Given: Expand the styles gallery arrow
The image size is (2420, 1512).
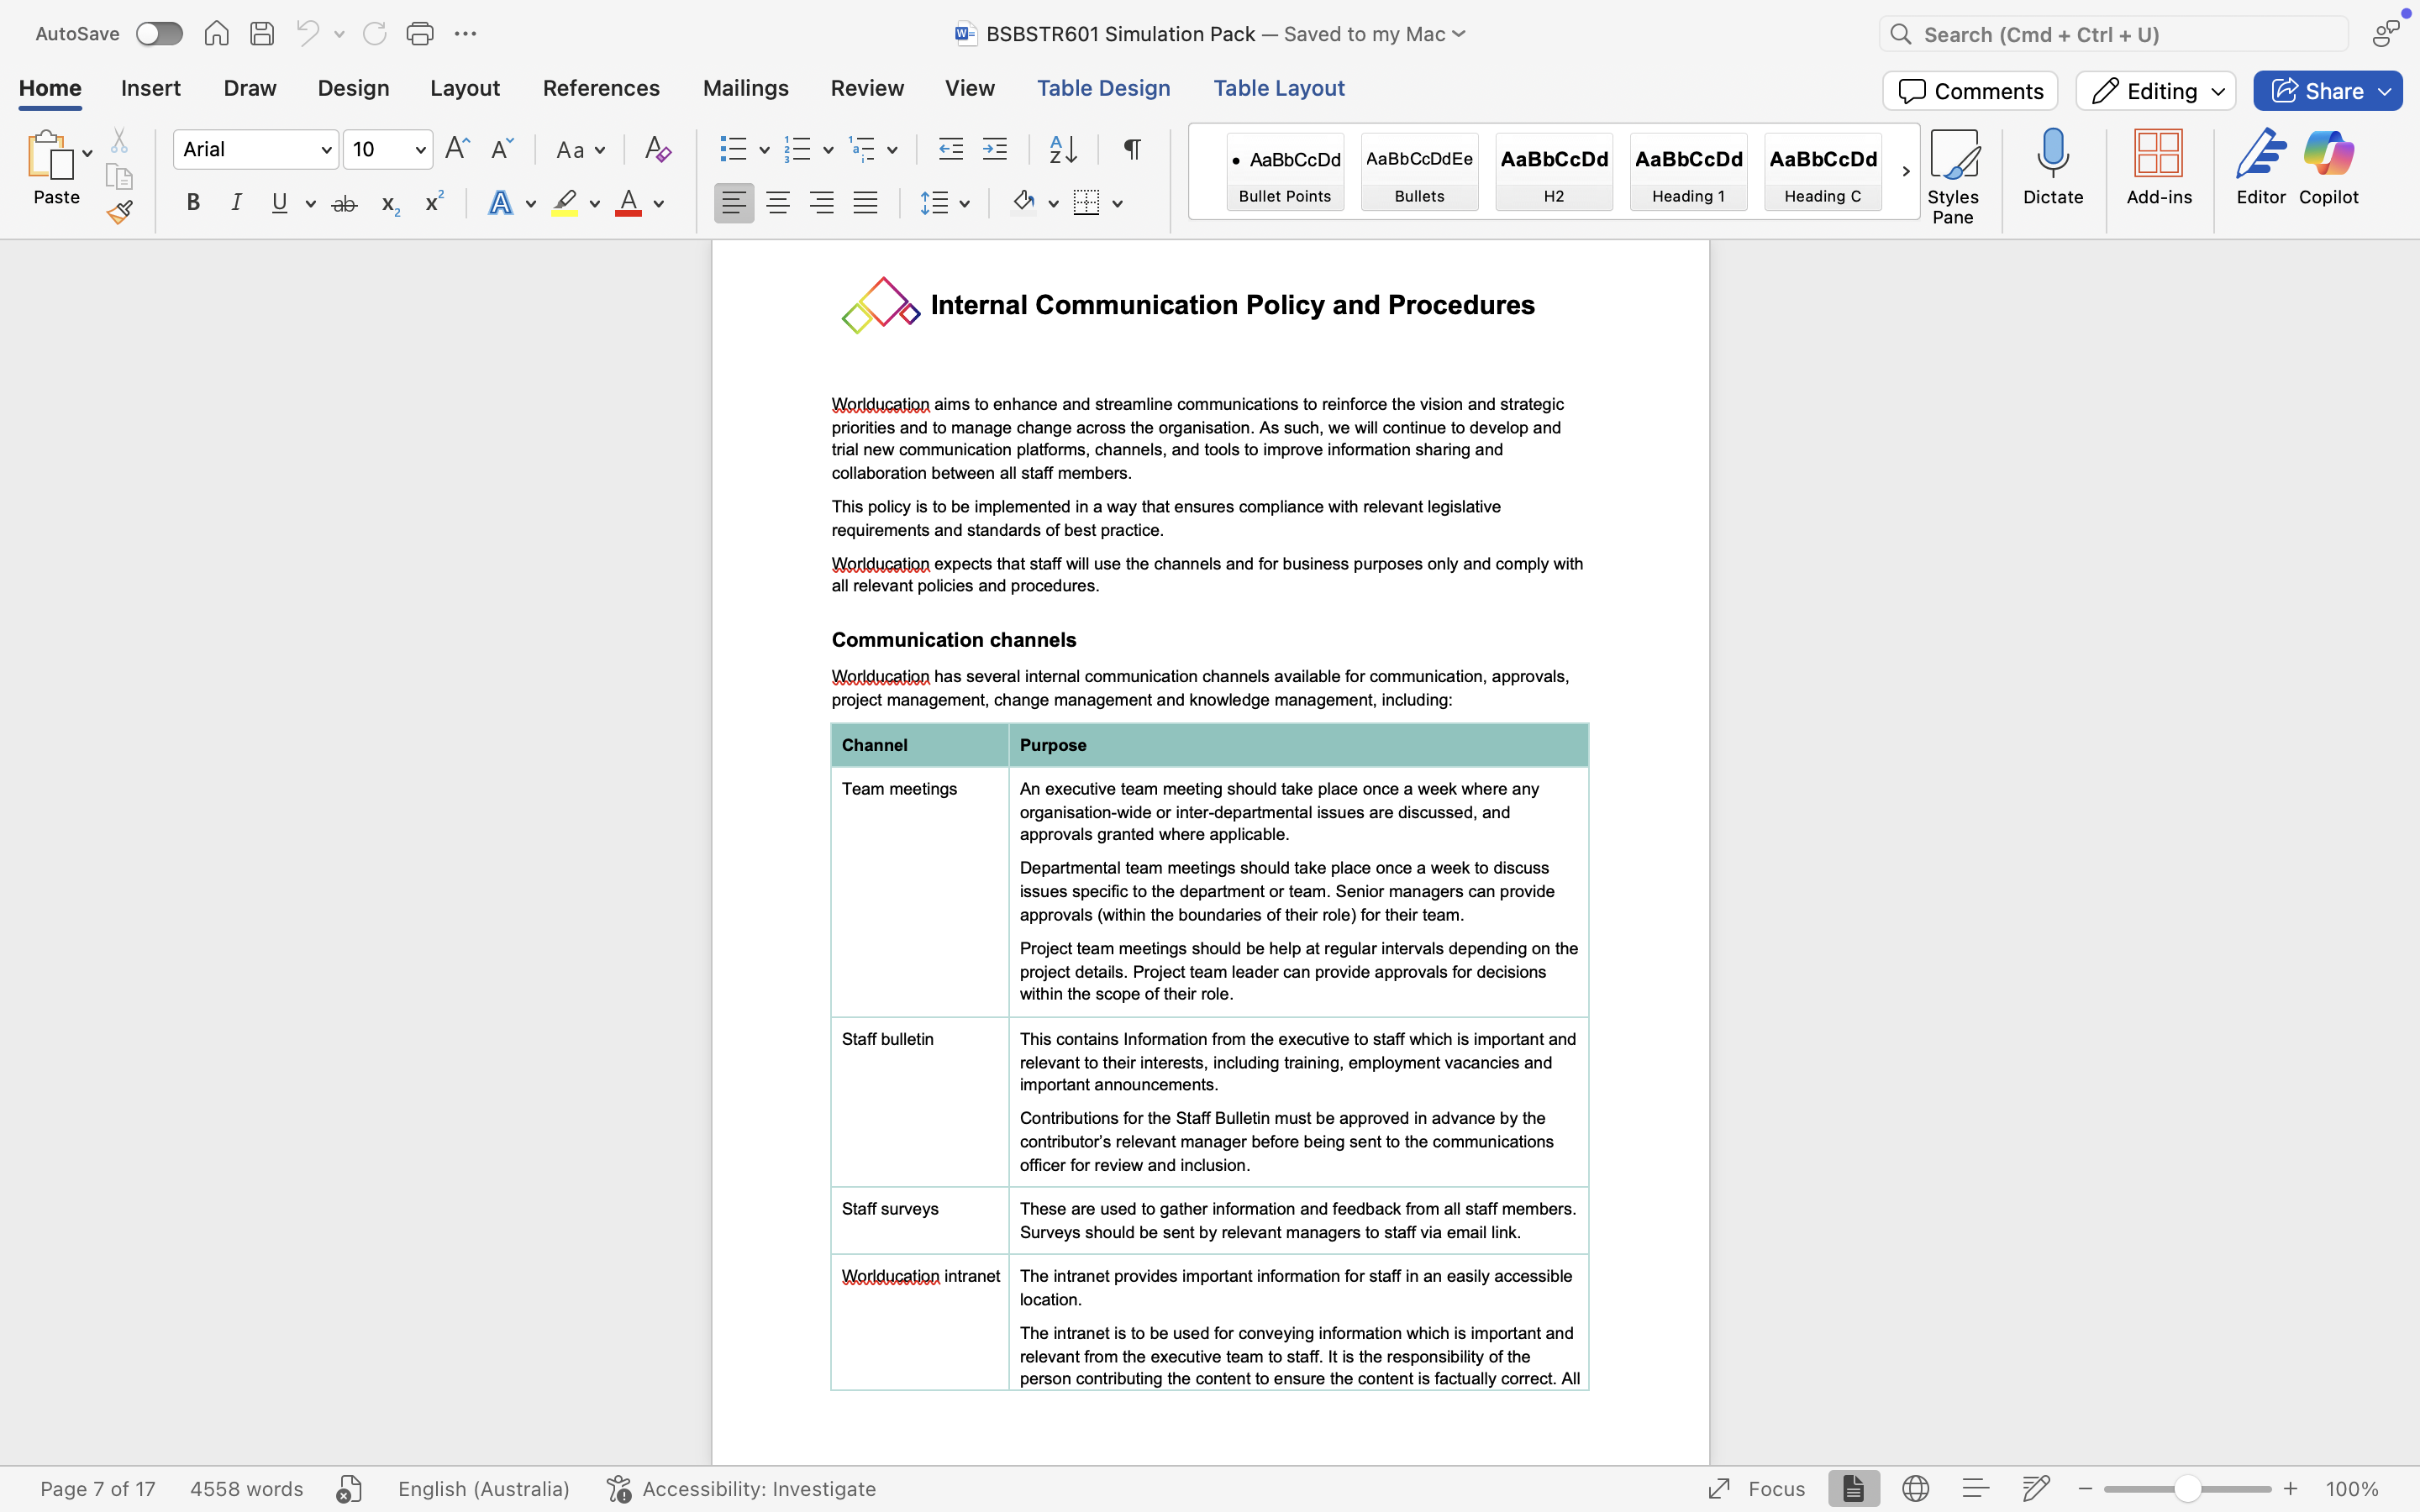Looking at the screenshot, I should tap(1905, 171).
